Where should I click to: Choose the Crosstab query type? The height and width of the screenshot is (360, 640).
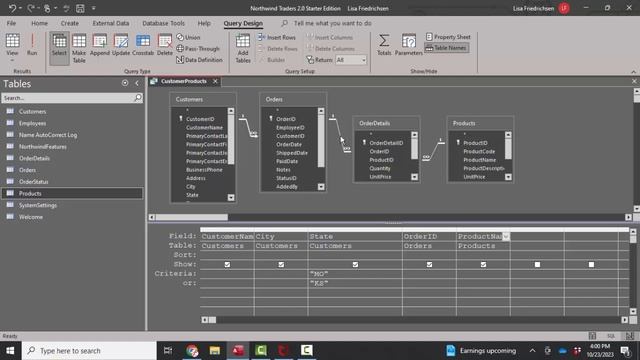click(x=143, y=45)
